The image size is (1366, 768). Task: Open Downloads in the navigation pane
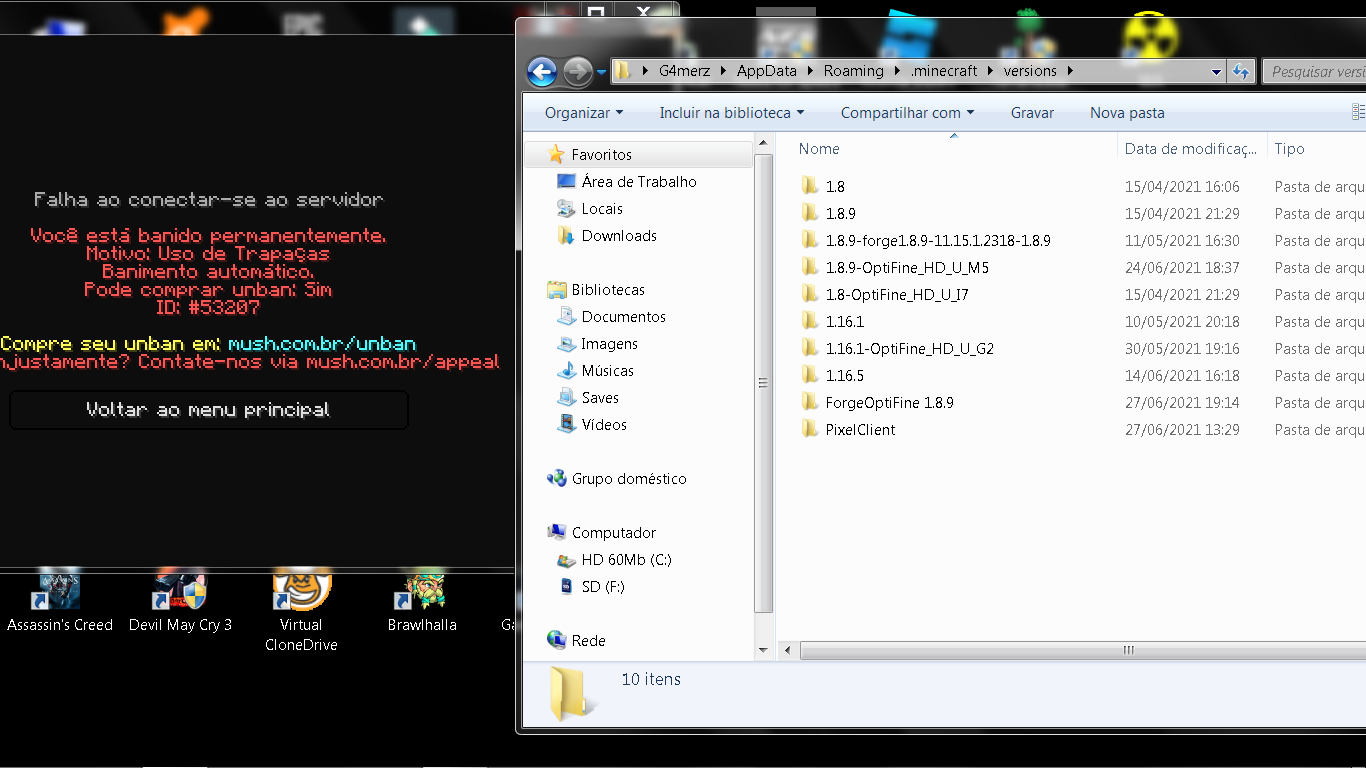tap(619, 236)
